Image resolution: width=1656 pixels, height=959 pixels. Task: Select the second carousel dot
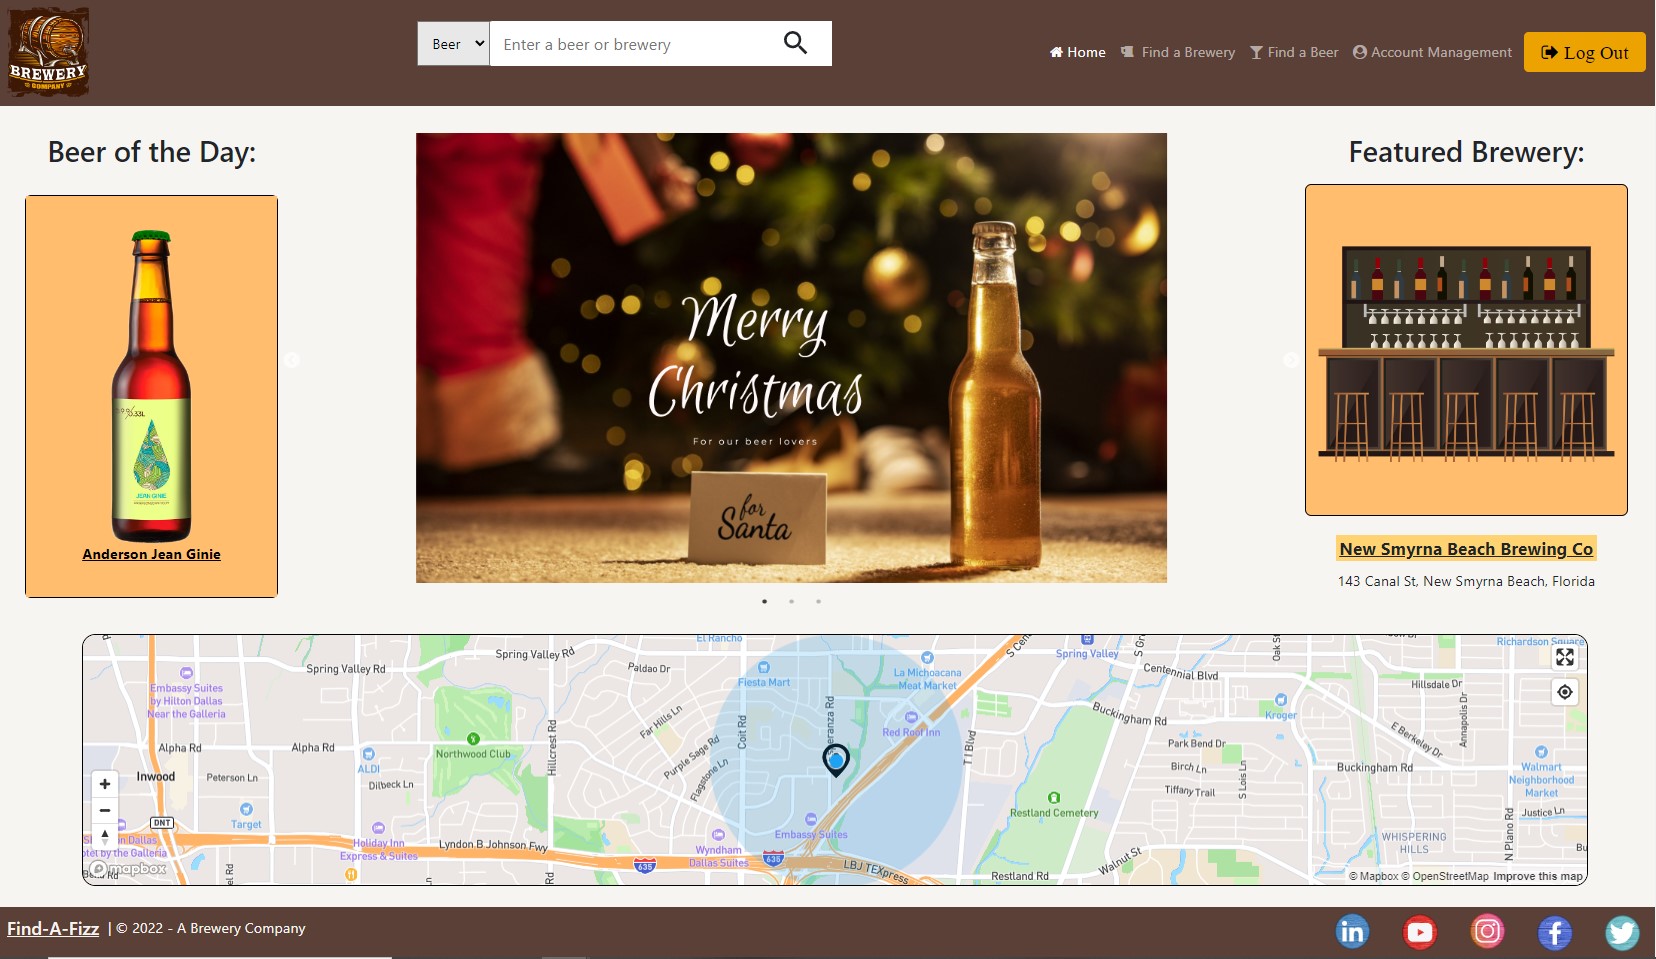pos(792,601)
